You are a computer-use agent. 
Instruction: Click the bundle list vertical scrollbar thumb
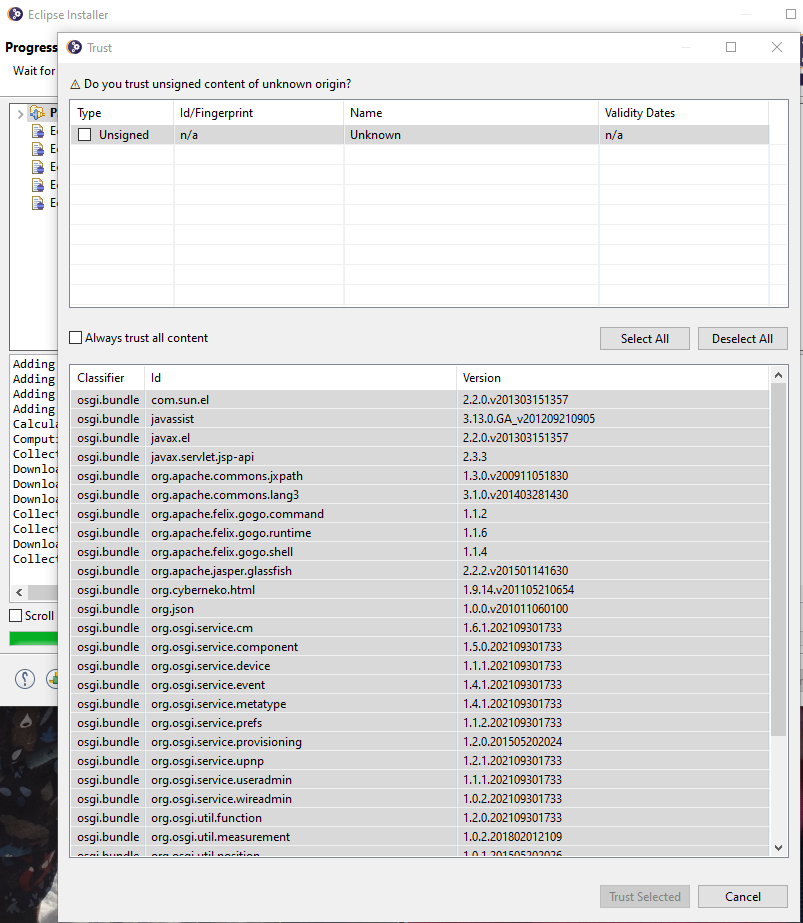[x=778, y=559]
